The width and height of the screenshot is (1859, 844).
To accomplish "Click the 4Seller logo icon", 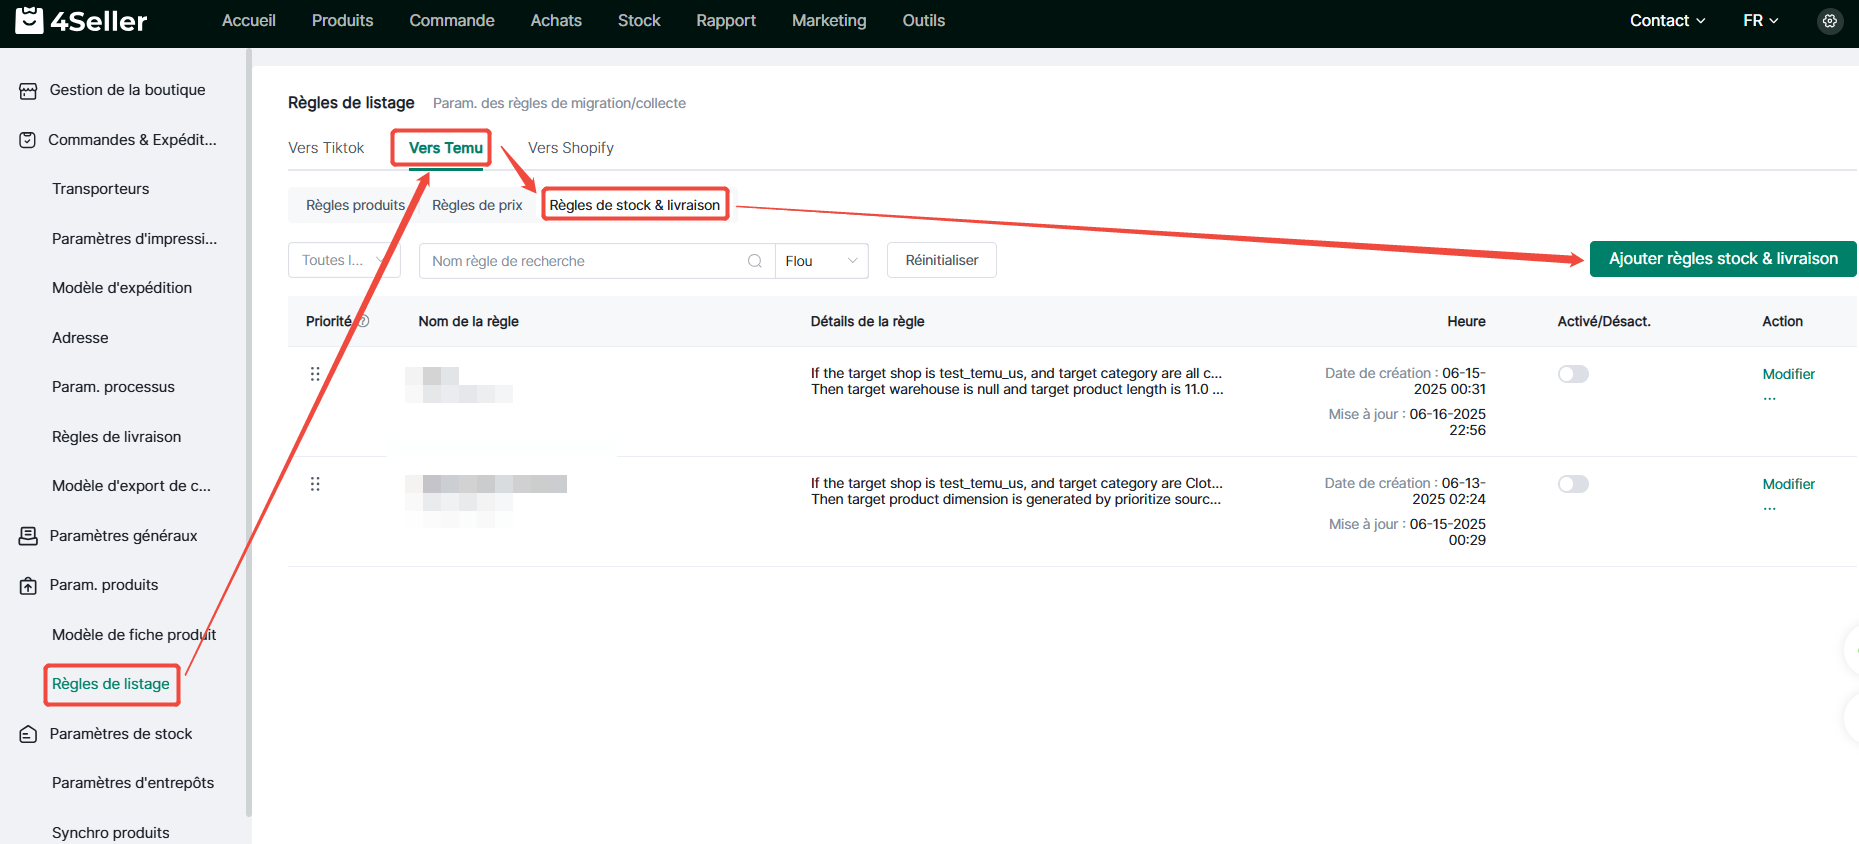I will tap(30, 20).
